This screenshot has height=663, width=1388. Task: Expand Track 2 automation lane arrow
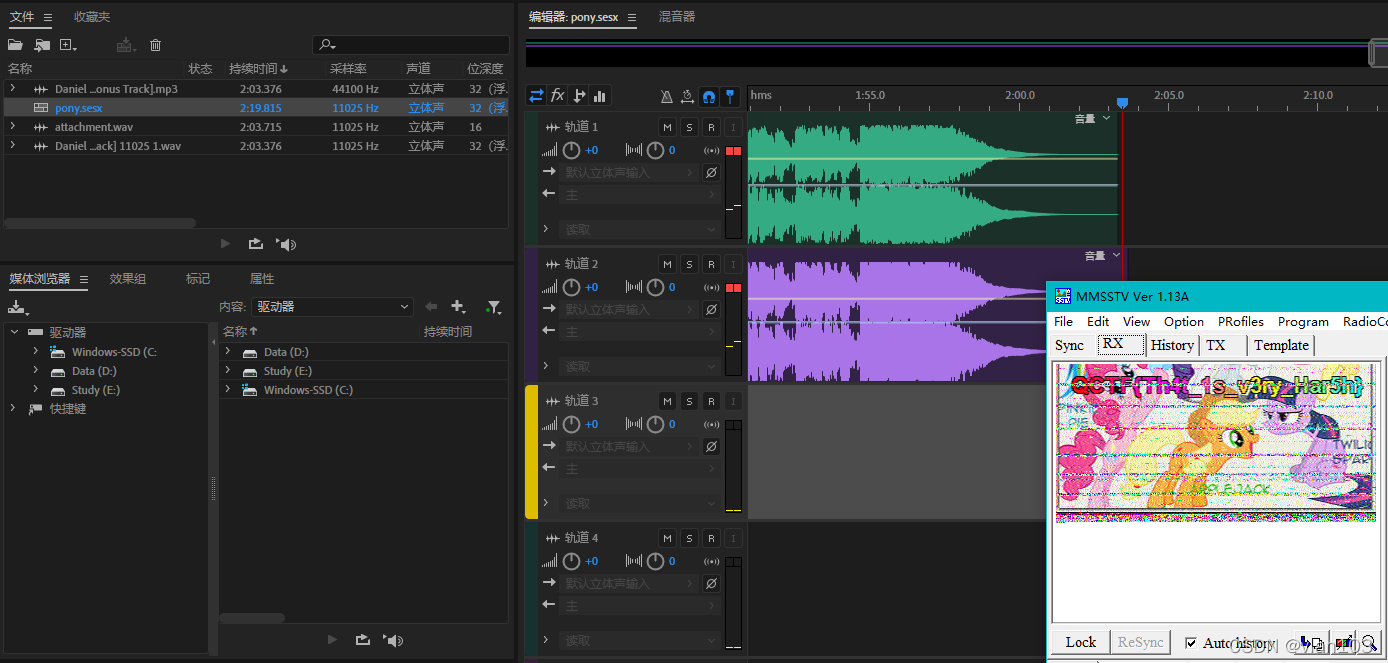point(545,366)
